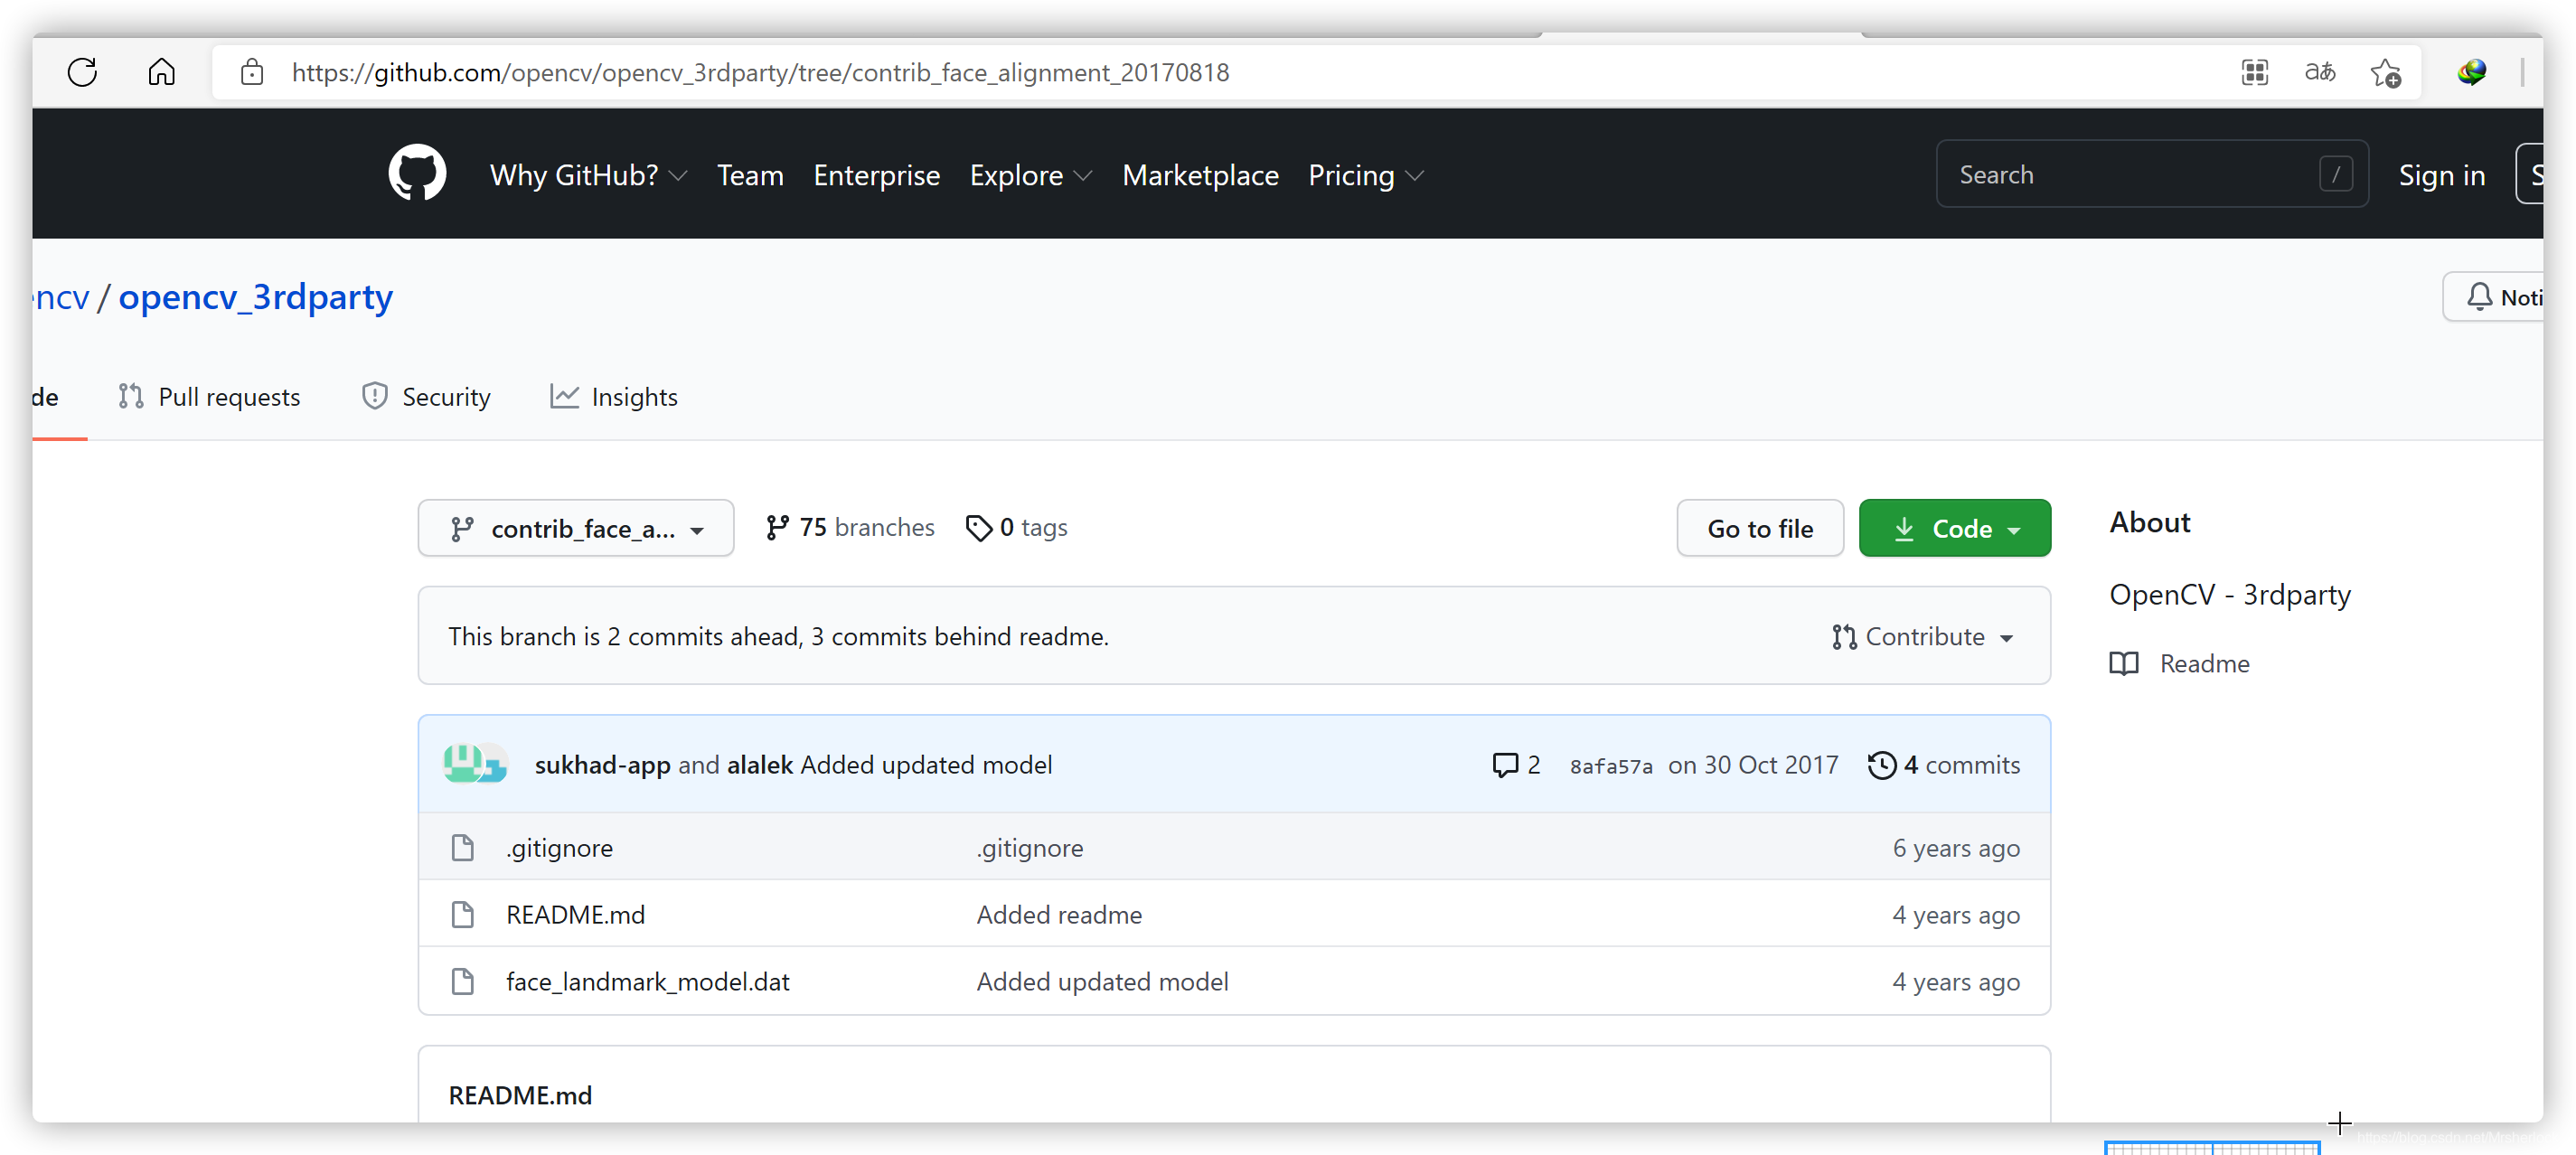2576x1155 pixels.
Task: Click the site lock info icon
Action: (252, 72)
